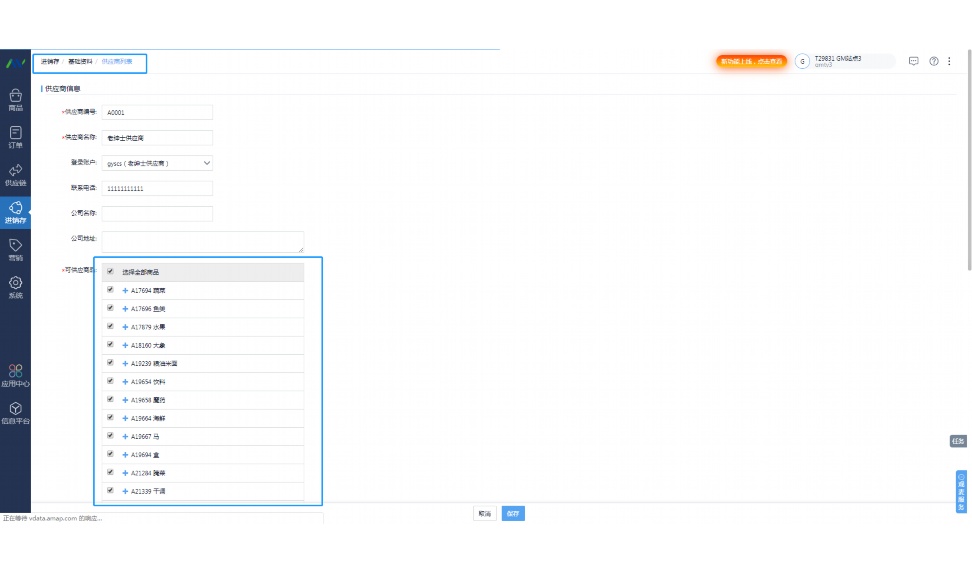
Task: Uncheck the A17879 水果 checkbox
Action: click(110, 326)
